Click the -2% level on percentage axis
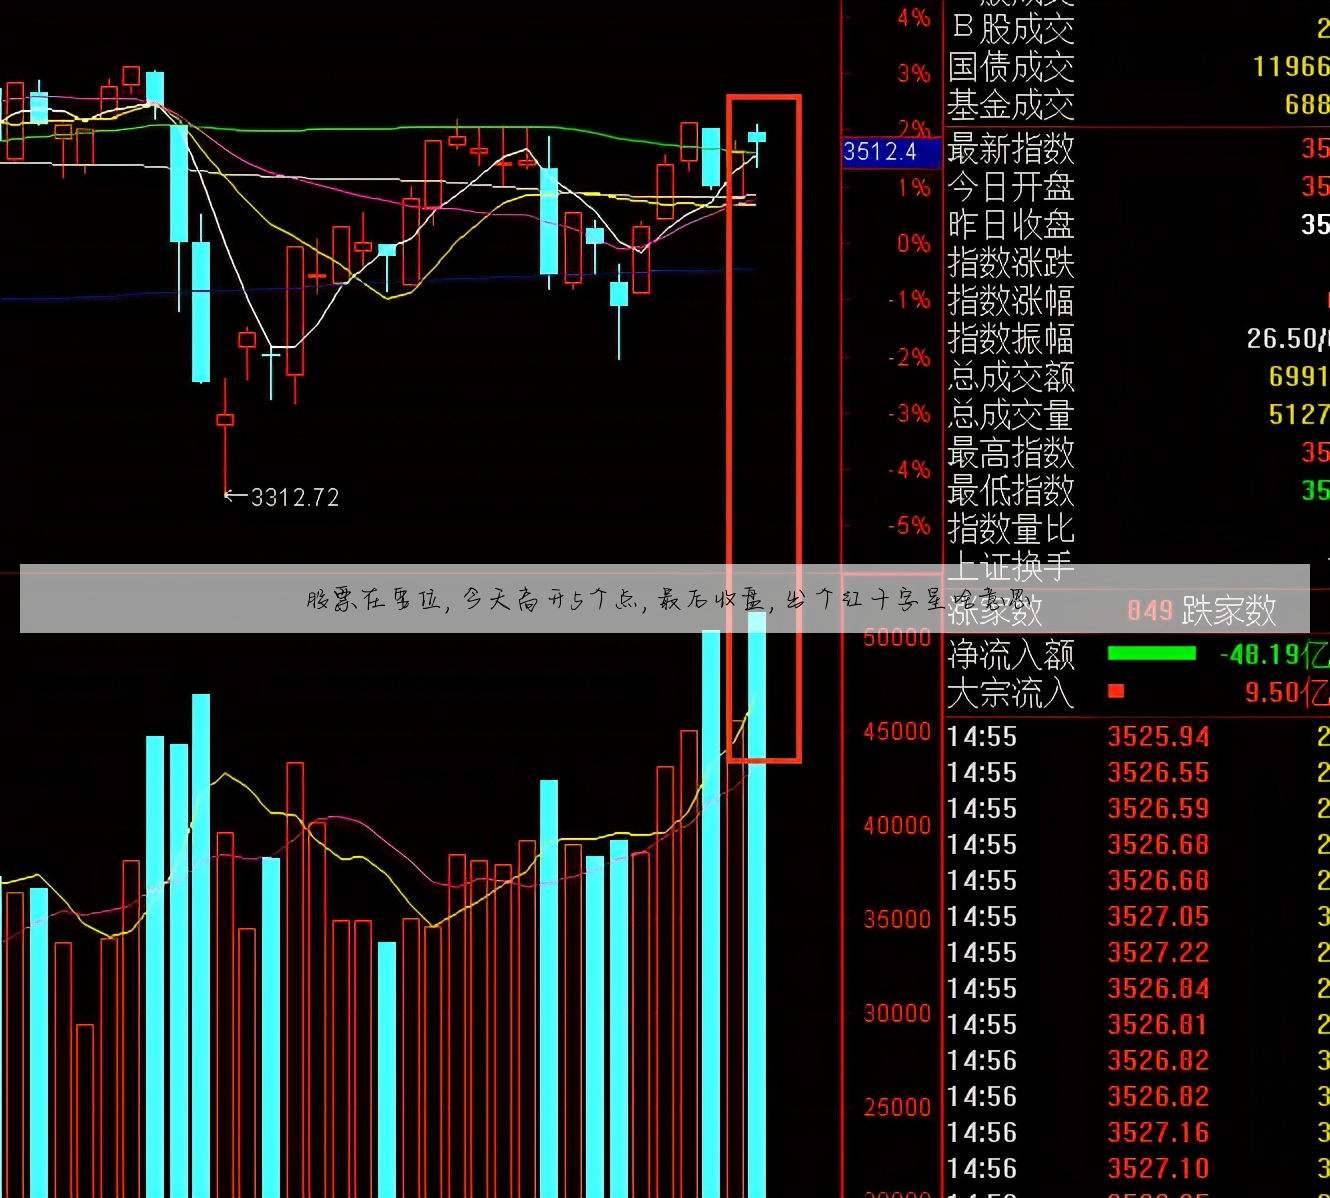 click(909, 357)
